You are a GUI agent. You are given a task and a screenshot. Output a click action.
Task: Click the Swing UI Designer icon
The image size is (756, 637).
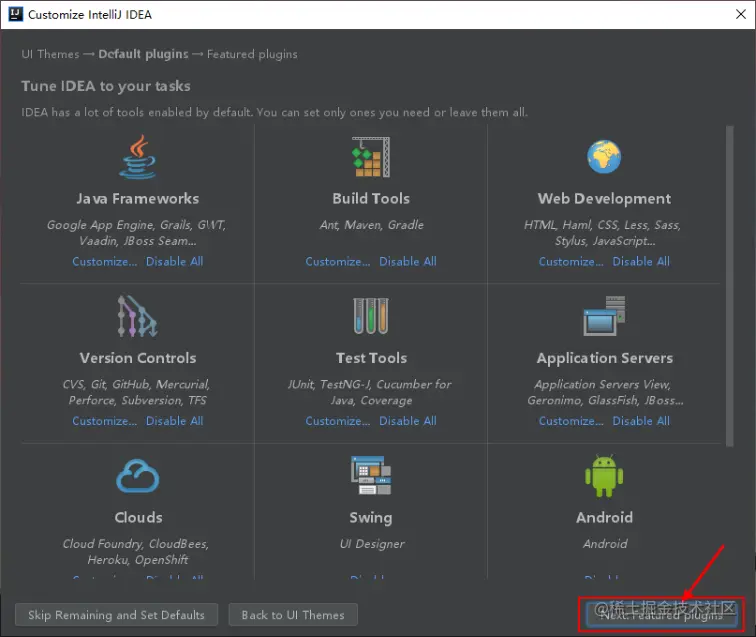[371, 475]
